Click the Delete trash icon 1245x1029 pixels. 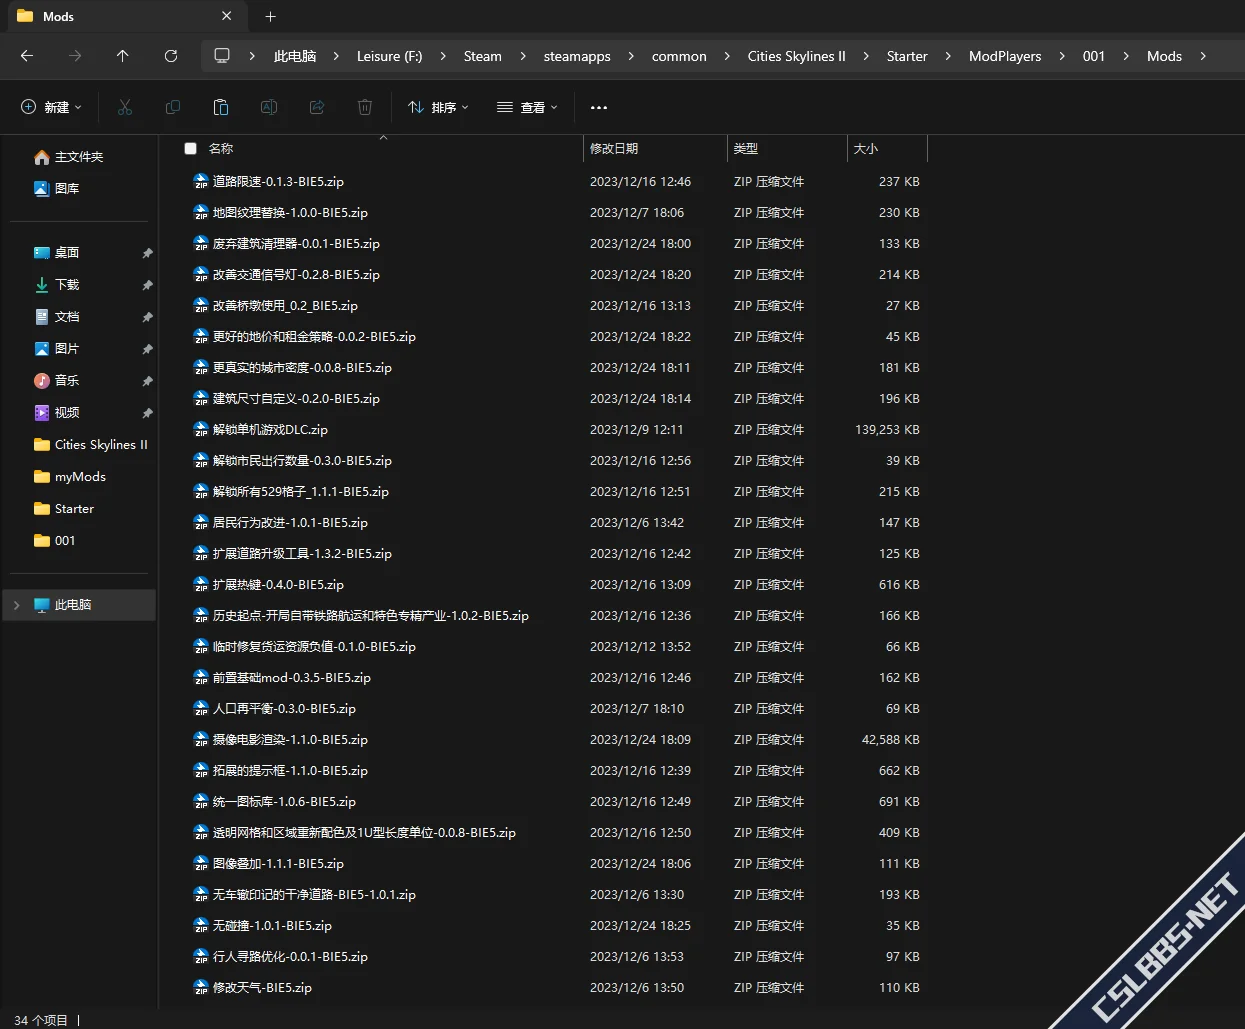[x=365, y=107]
